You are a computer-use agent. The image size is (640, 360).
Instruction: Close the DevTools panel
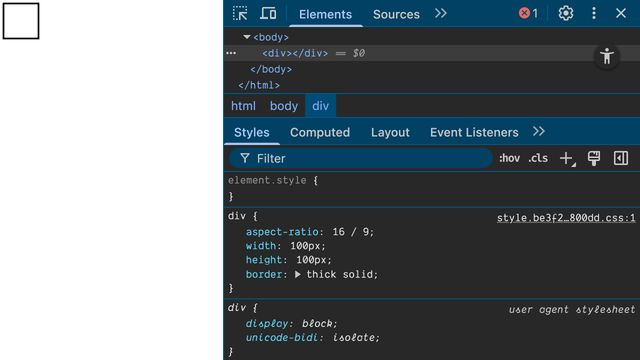pyautogui.click(x=621, y=13)
